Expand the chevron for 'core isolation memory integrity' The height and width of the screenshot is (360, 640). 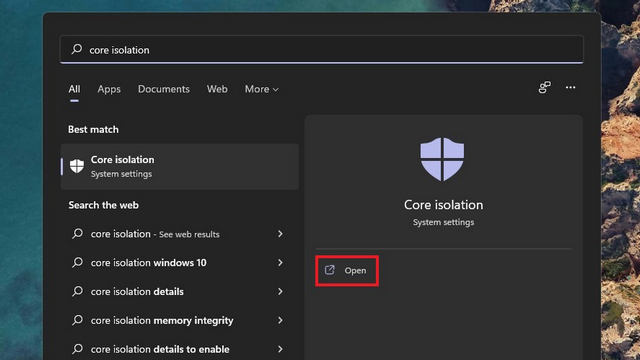tap(280, 320)
